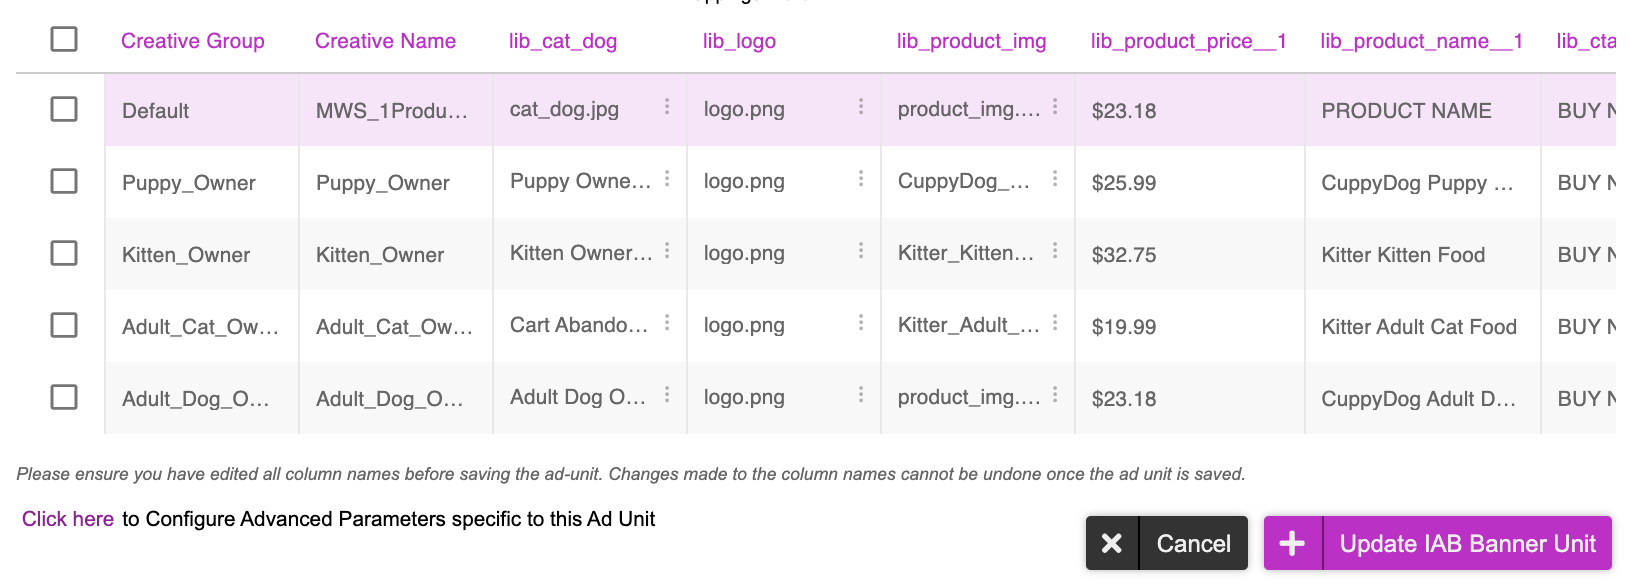
Task: Click the Creative Group column header
Action: (193, 41)
